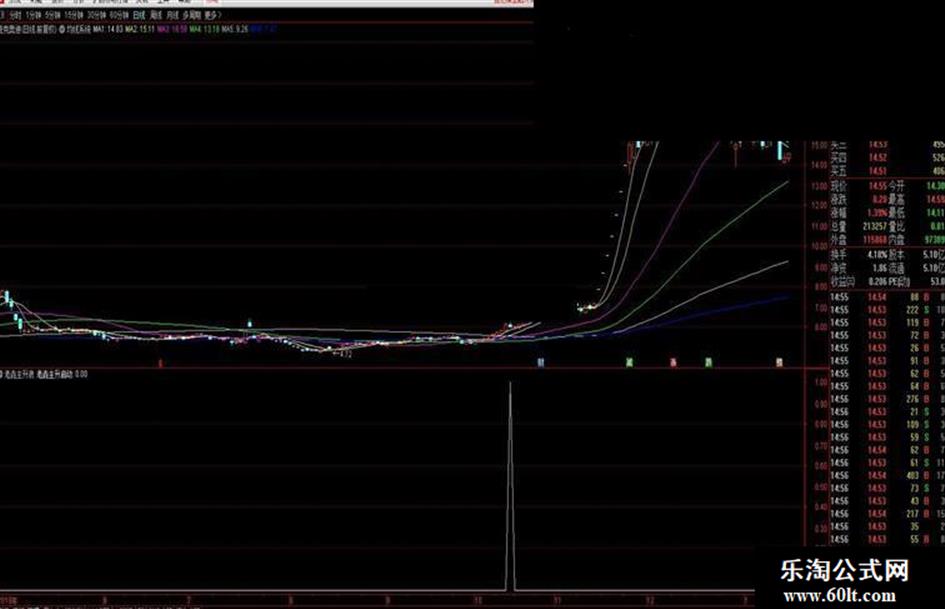Select the 60分钟 period tab

point(119,15)
